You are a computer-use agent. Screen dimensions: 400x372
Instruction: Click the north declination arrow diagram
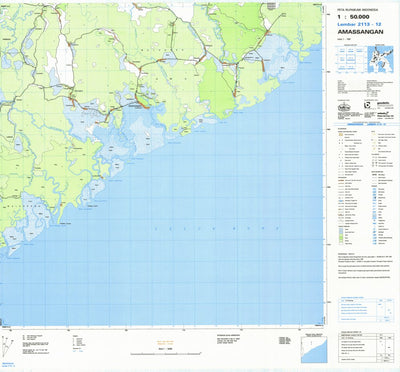point(7,347)
